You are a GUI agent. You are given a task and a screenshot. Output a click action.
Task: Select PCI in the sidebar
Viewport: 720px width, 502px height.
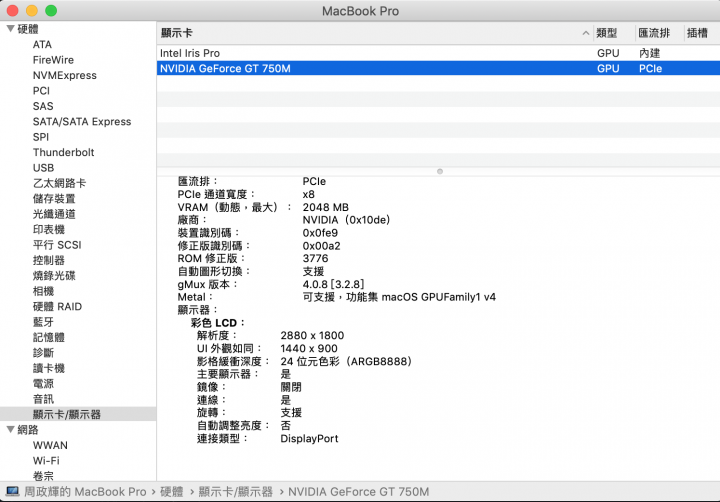41,90
